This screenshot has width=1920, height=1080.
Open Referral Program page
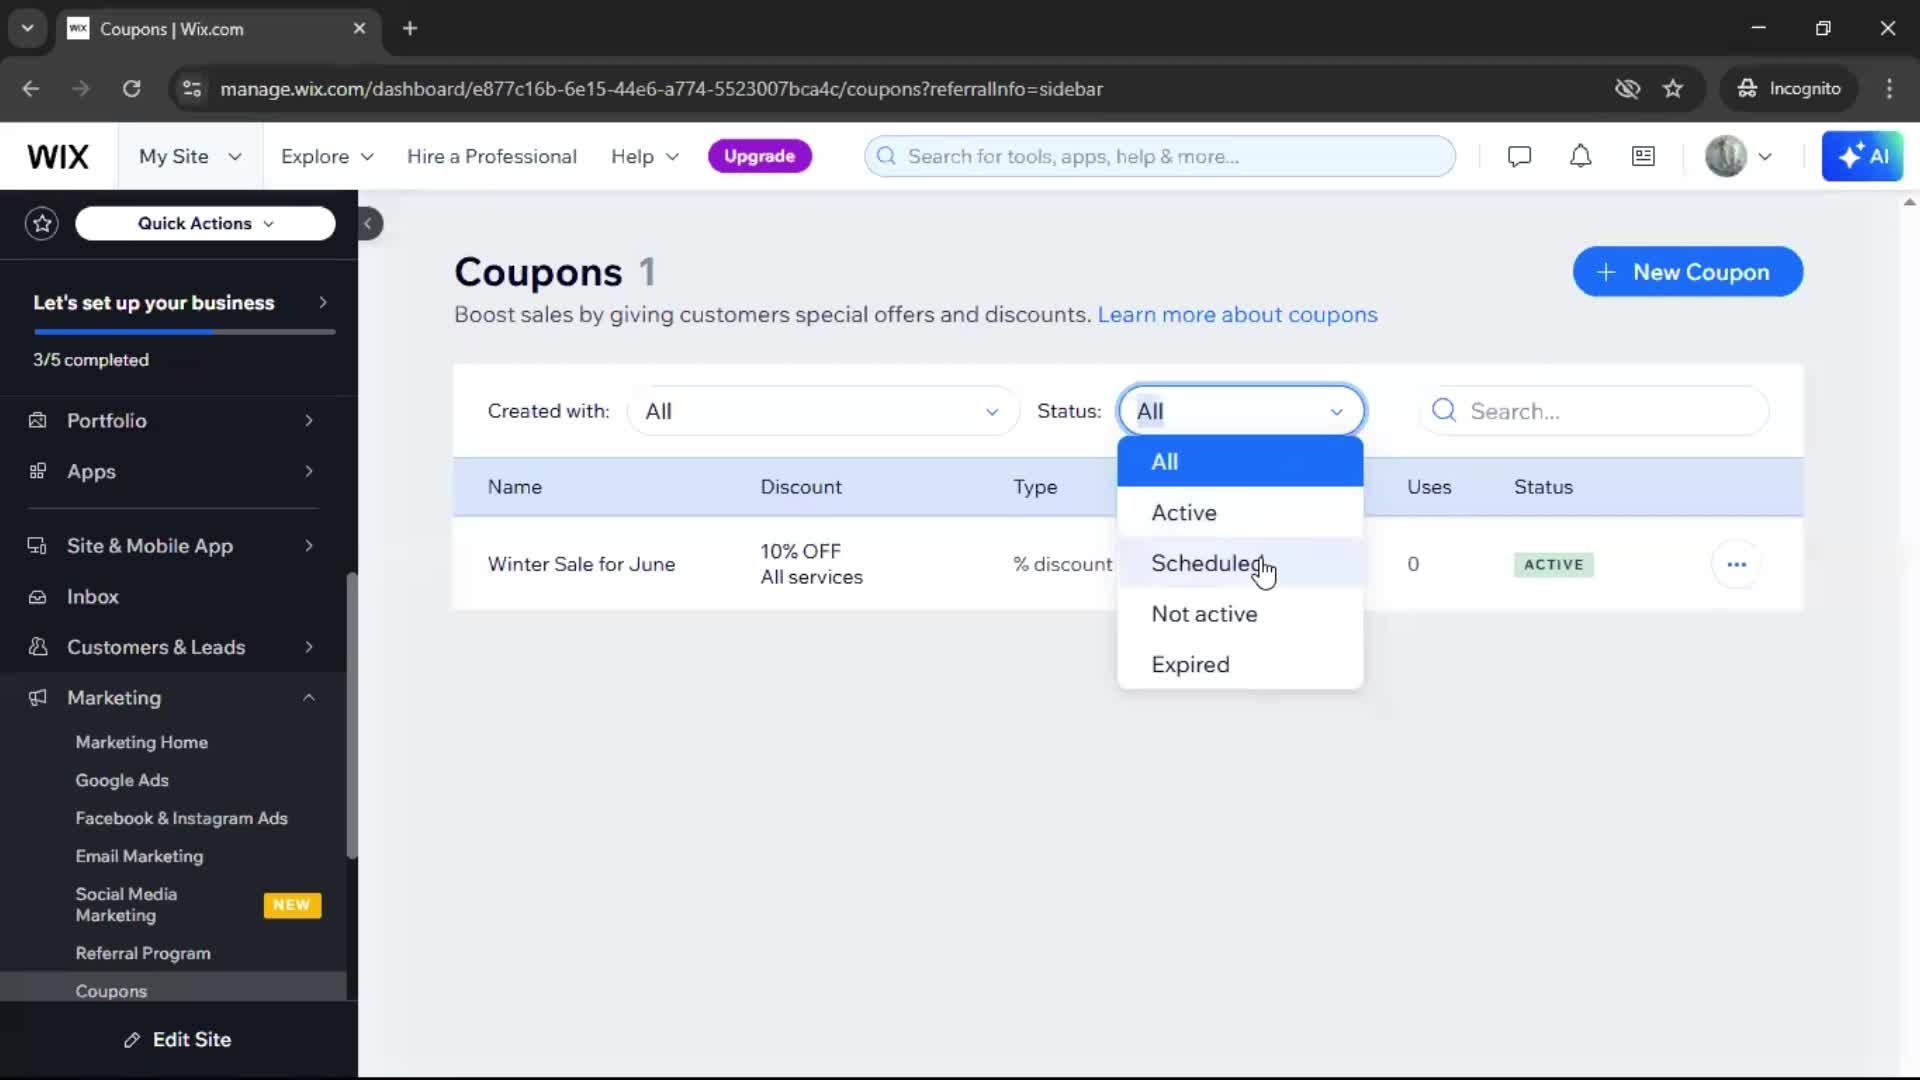click(x=143, y=953)
